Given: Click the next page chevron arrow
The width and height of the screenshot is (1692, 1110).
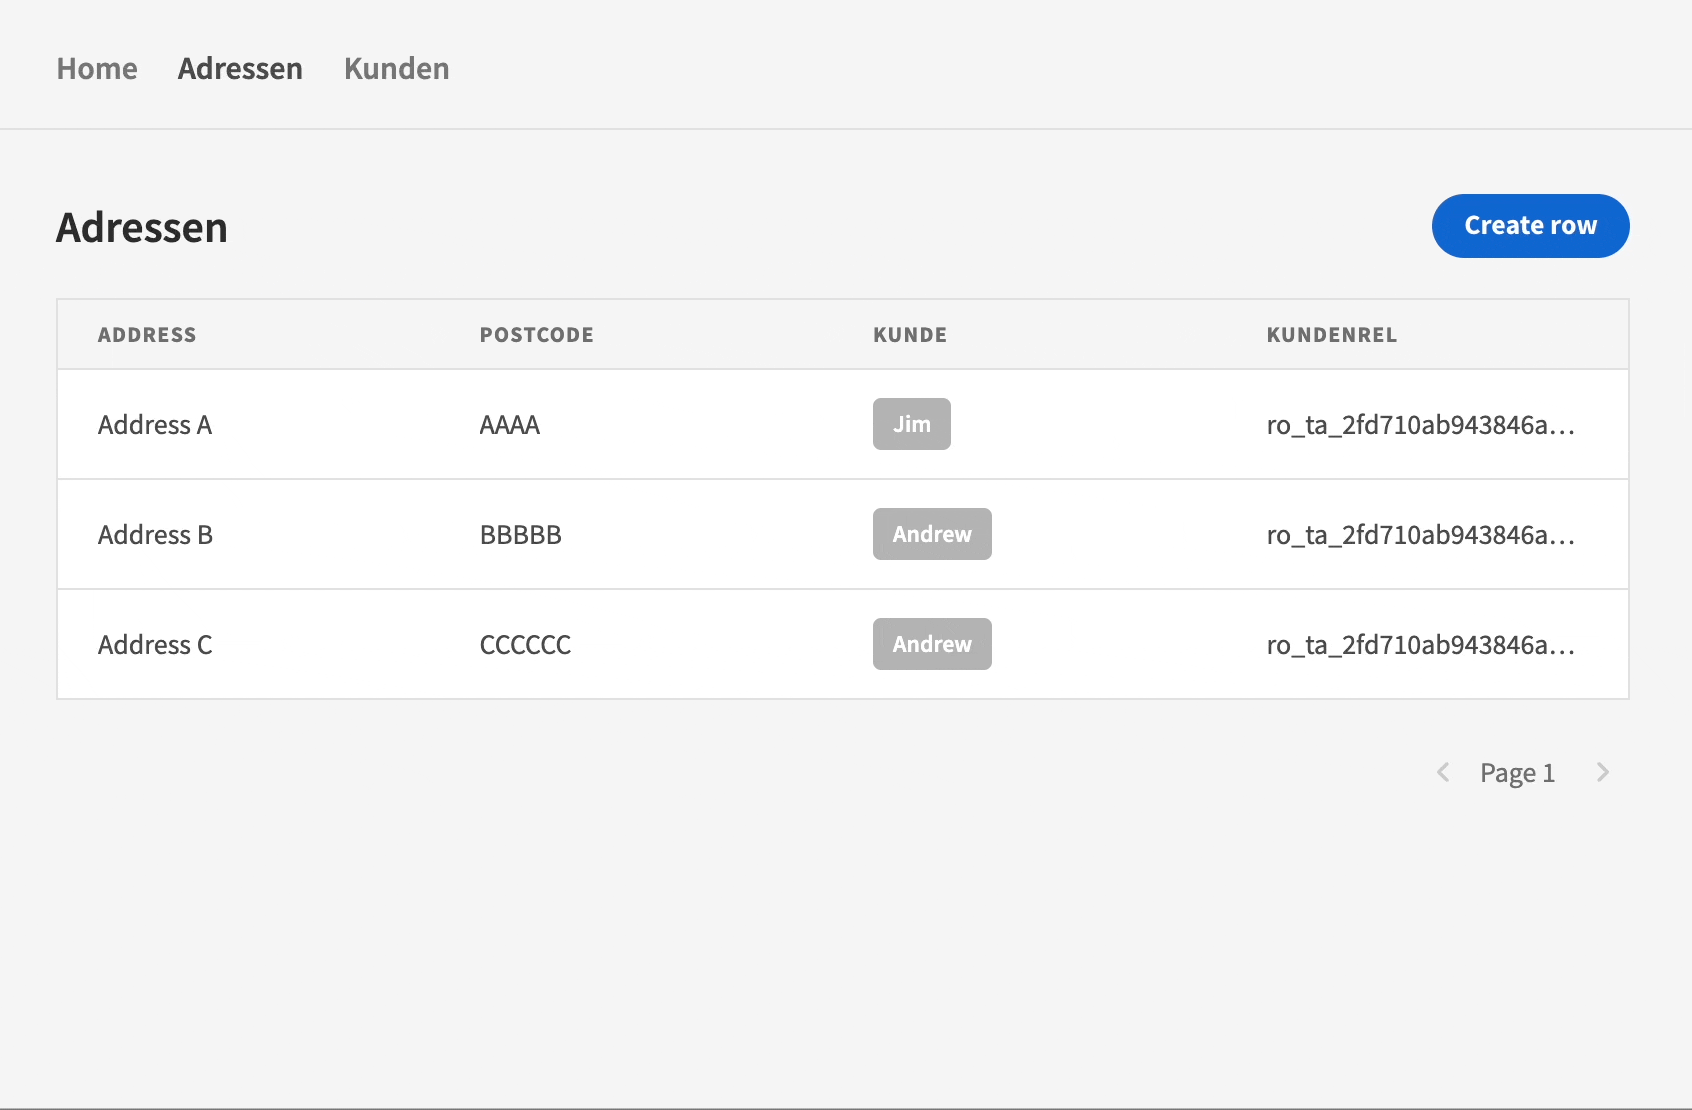Looking at the screenshot, I should point(1603,772).
